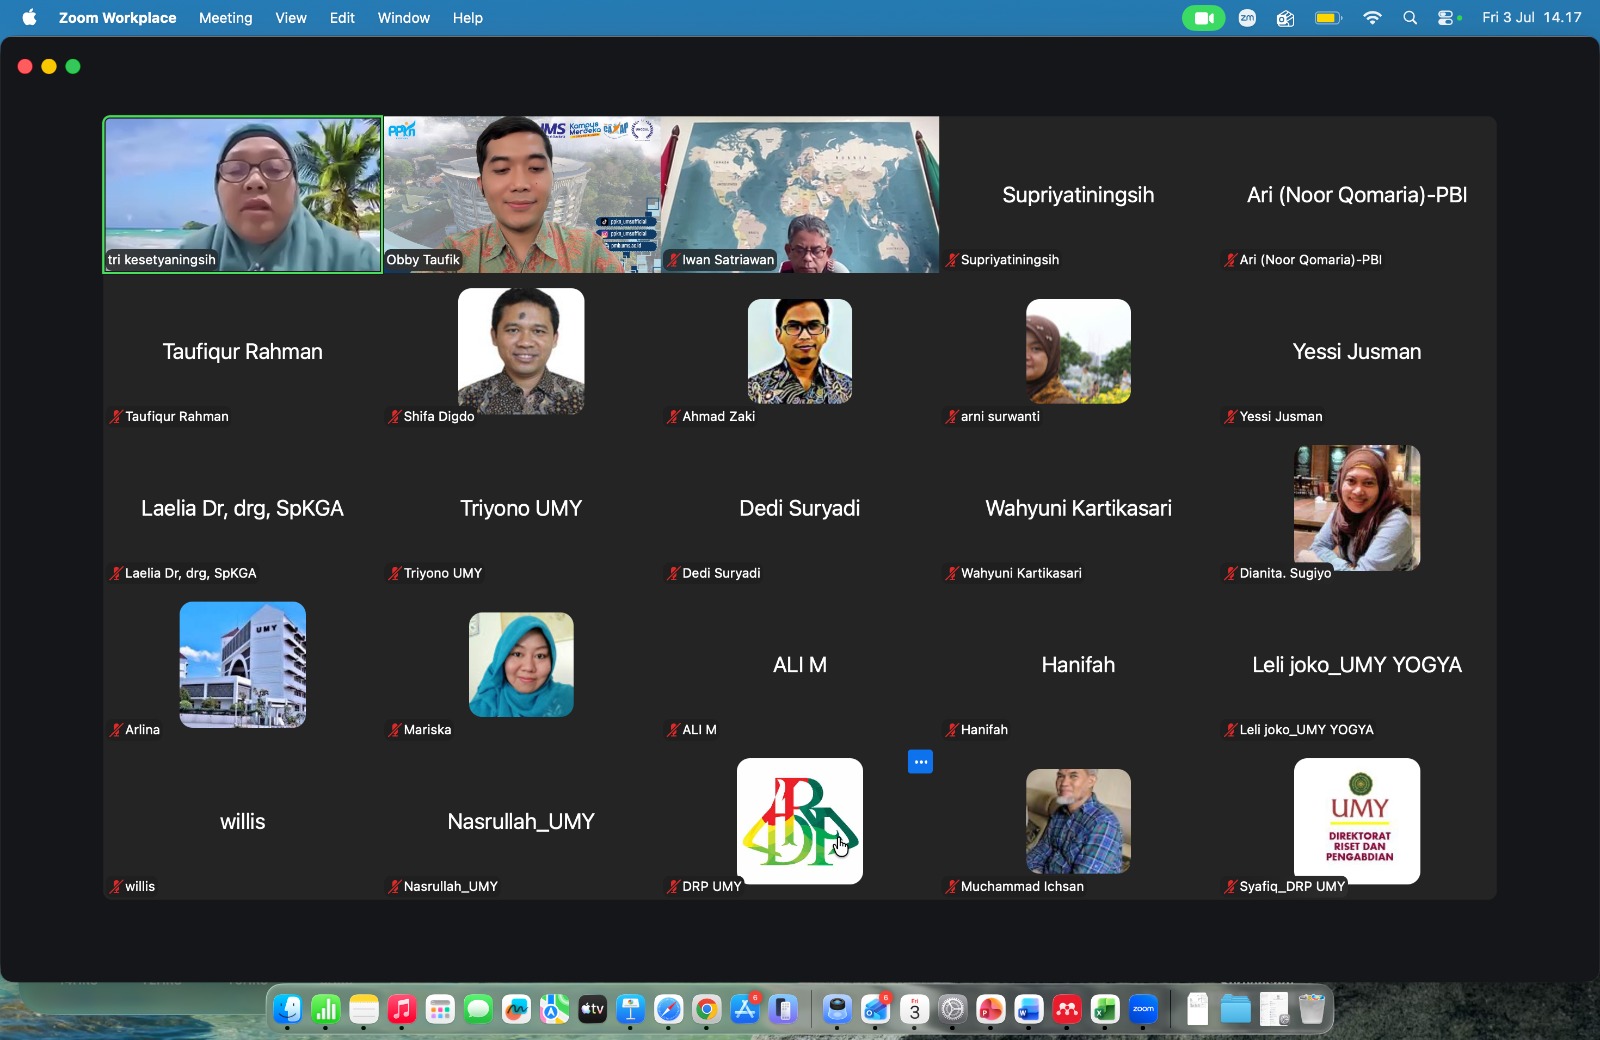1600x1040 pixels.
Task: Open the Window menu
Action: pos(404,18)
